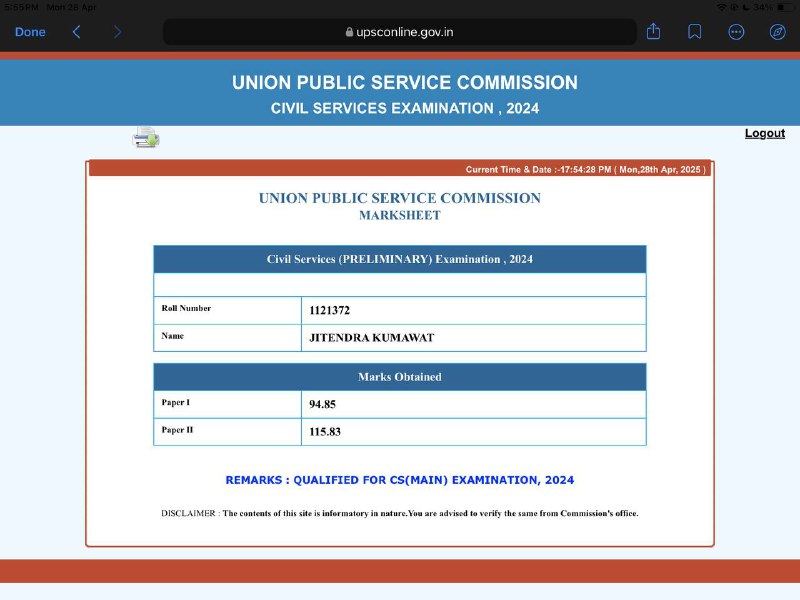Viewport: 800px width, 600px height.
Task: Tap Done to close the browser view
Action: [30, 32]
